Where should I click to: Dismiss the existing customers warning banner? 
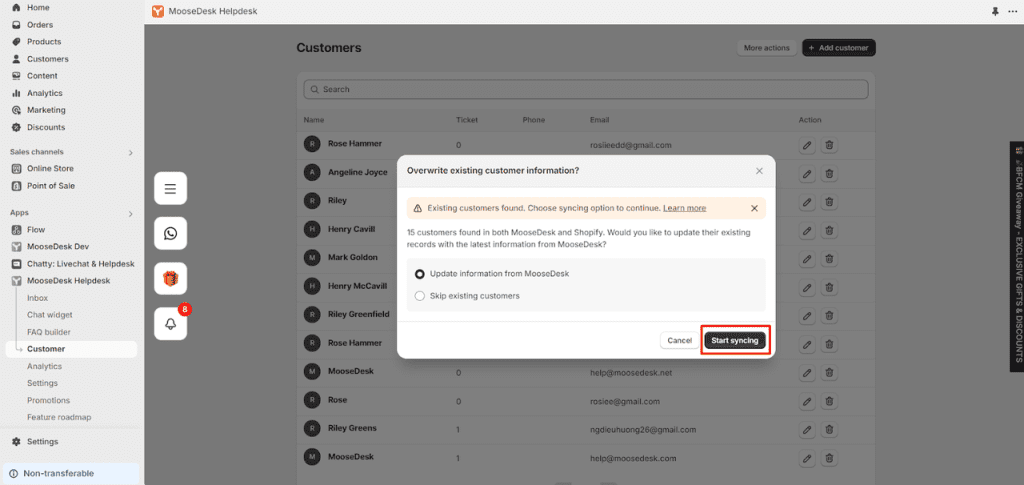pyautogui.click(x=754, y=208)
